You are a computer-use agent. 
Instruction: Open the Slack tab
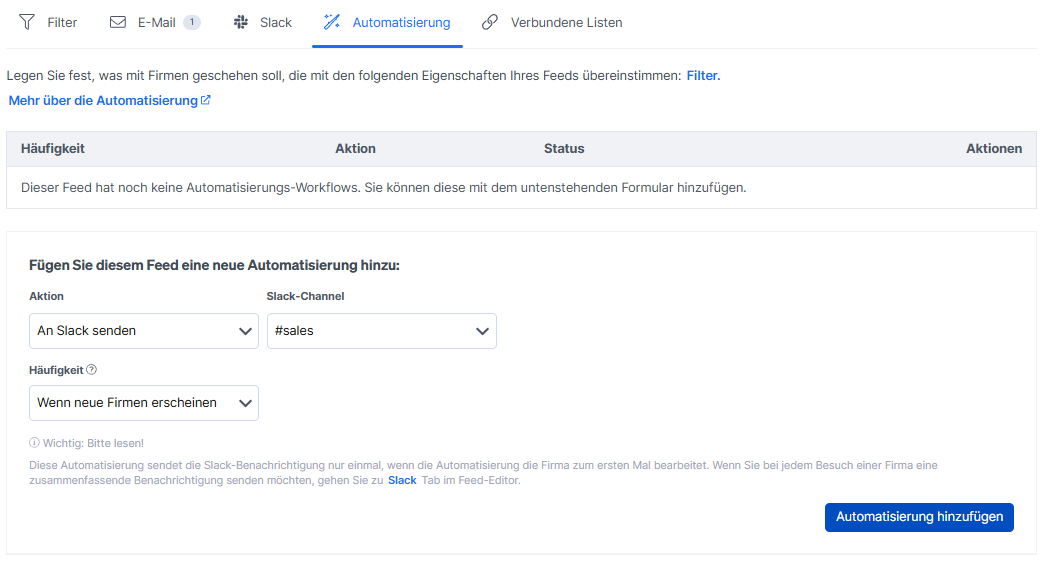coord(262,22)
